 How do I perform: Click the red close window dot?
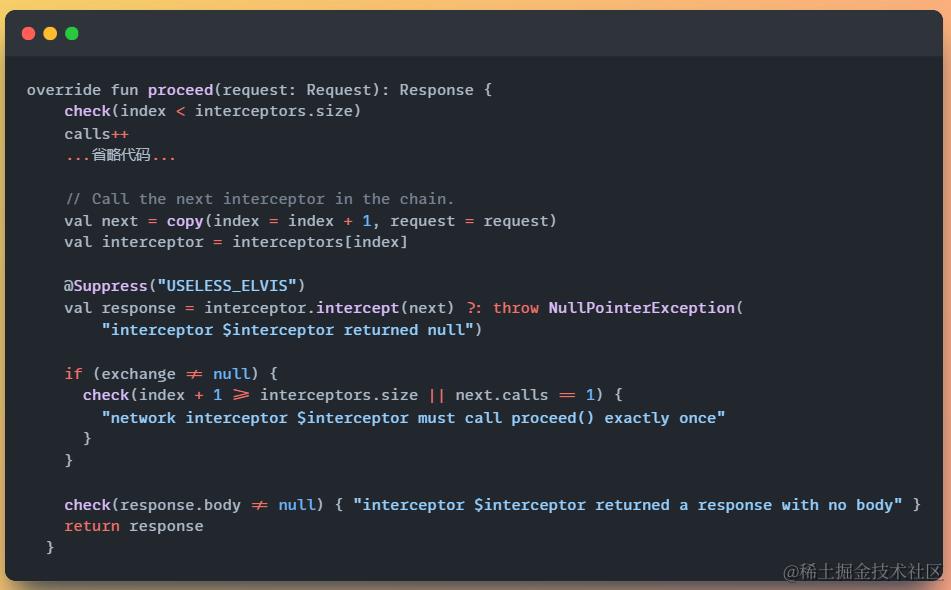(29, 33)
